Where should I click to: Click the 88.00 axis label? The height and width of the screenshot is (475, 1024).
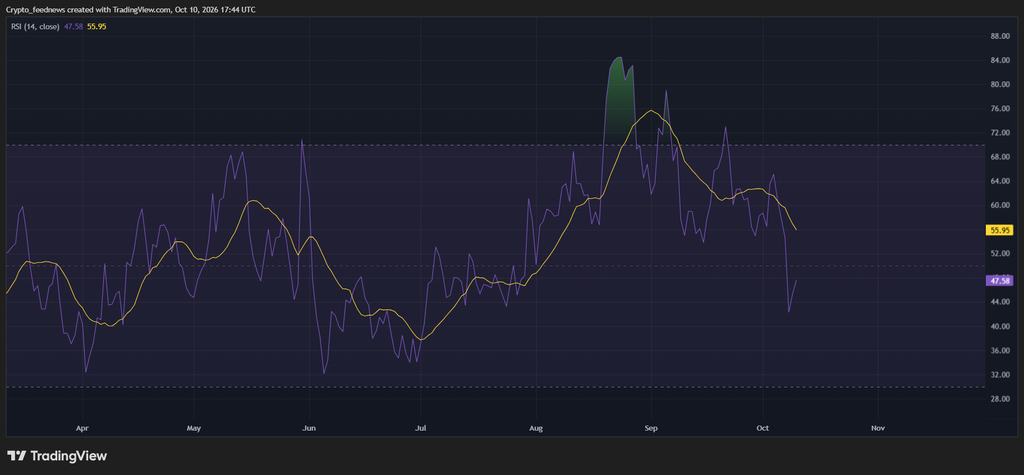1000,37
